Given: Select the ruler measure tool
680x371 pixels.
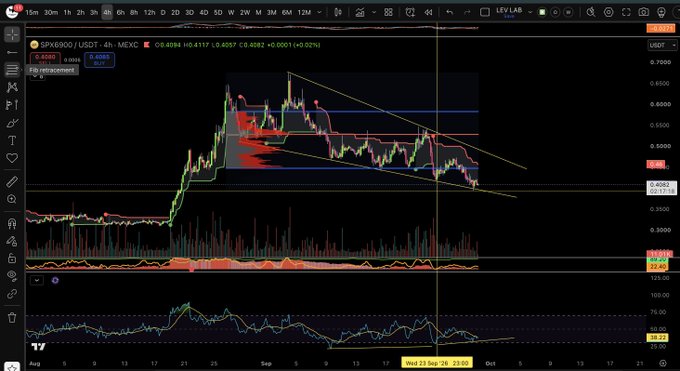Looking at the screenshot, I should pyautogui.click(x=12, y=181).
